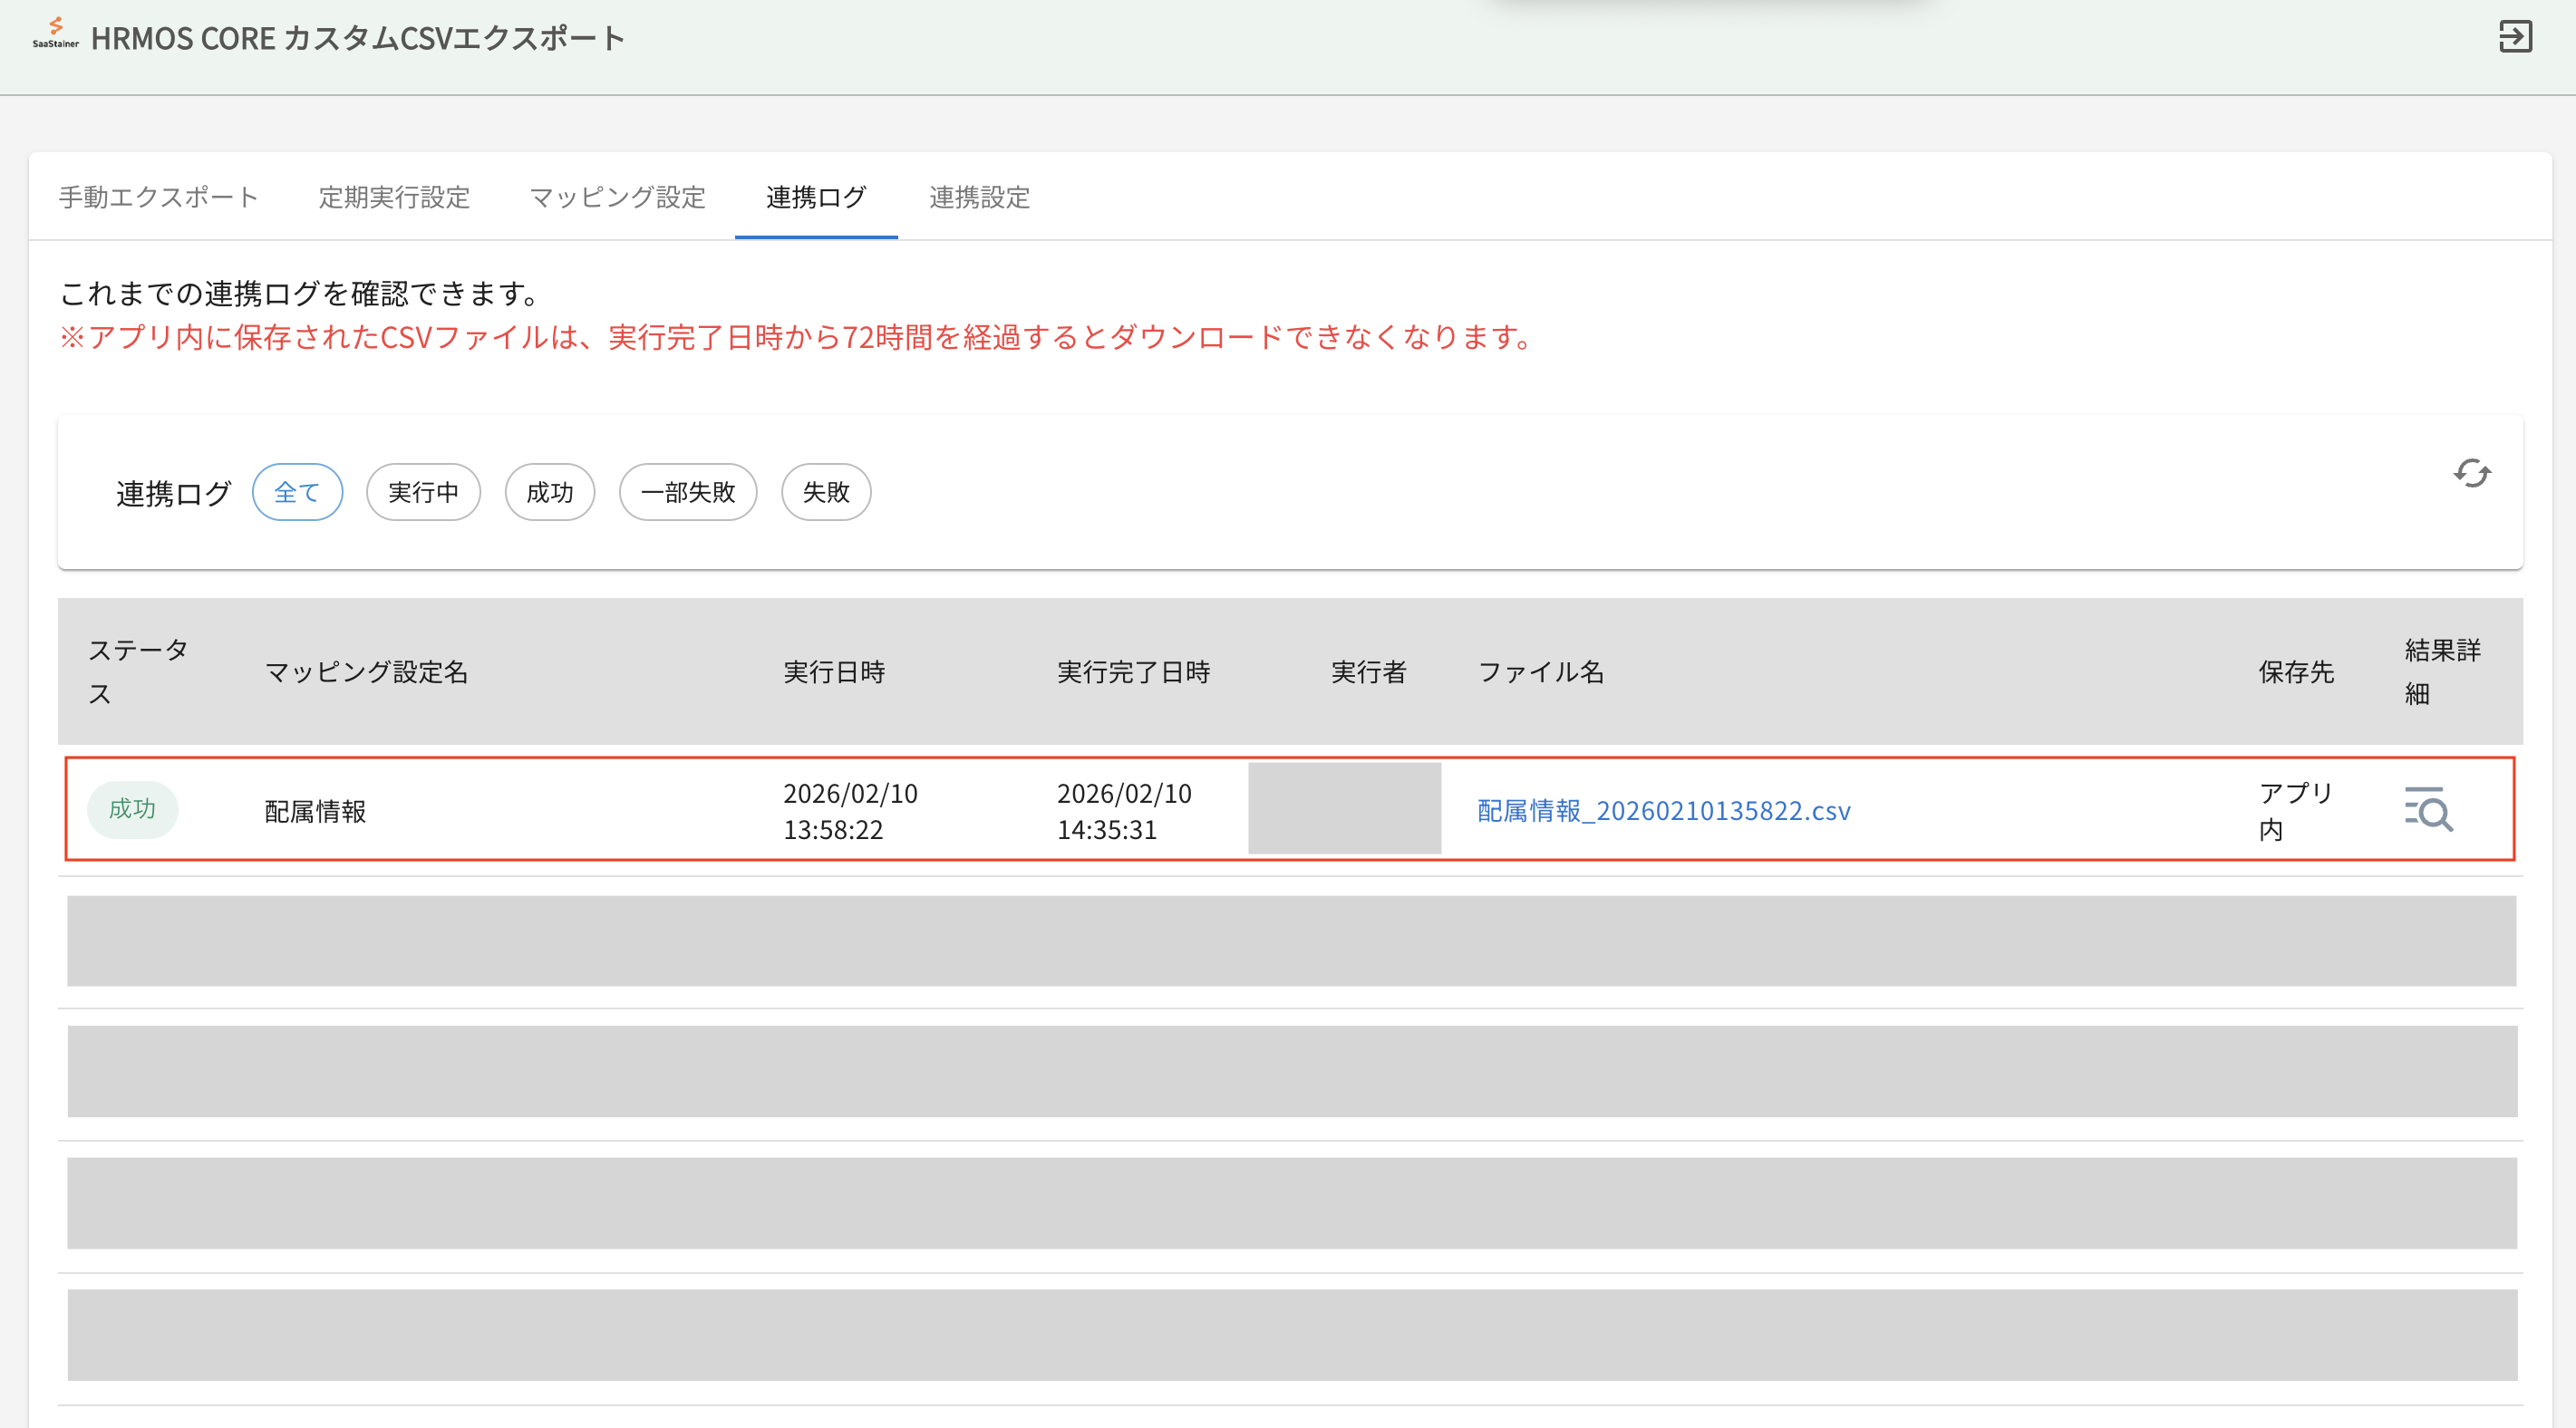Open the 連携設定 tab
The image size is (2576, 1428).
point(978,197)
